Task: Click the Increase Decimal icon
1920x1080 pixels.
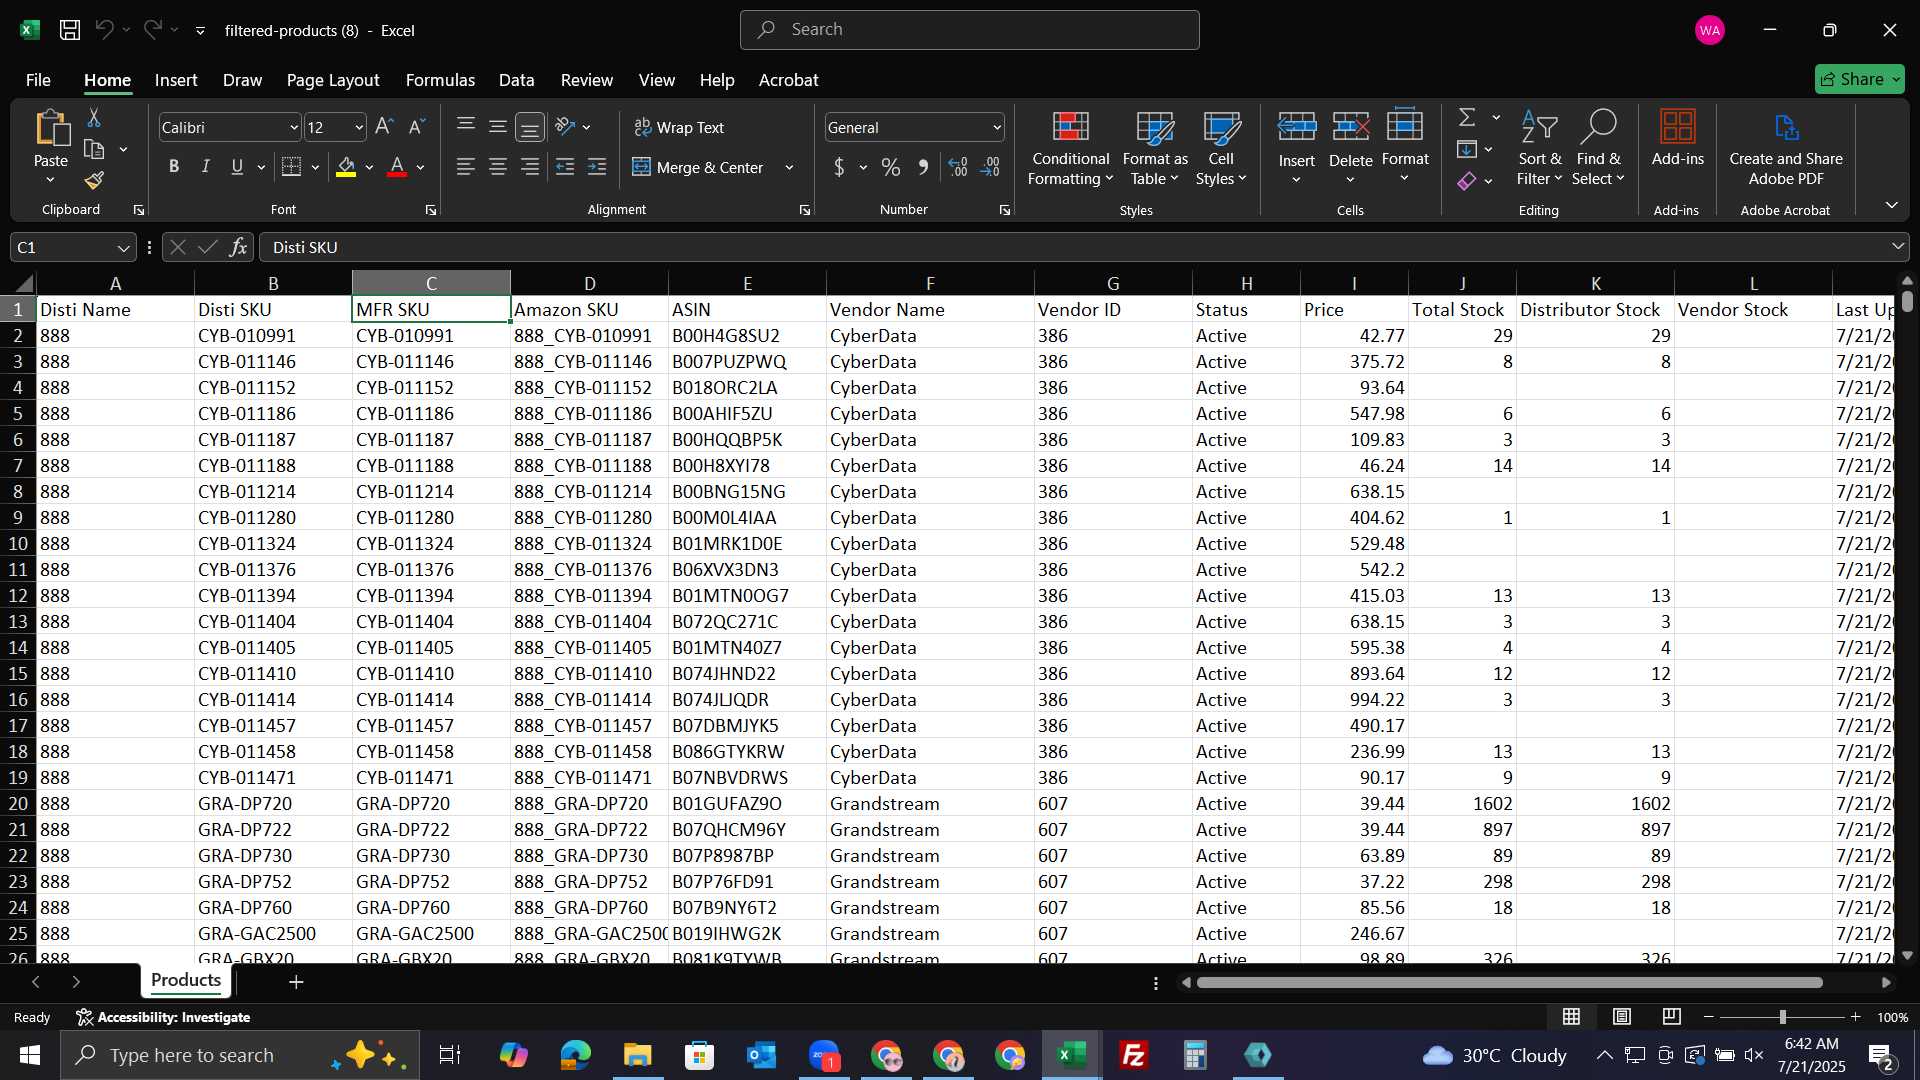Action: click(x=958, y=167)
